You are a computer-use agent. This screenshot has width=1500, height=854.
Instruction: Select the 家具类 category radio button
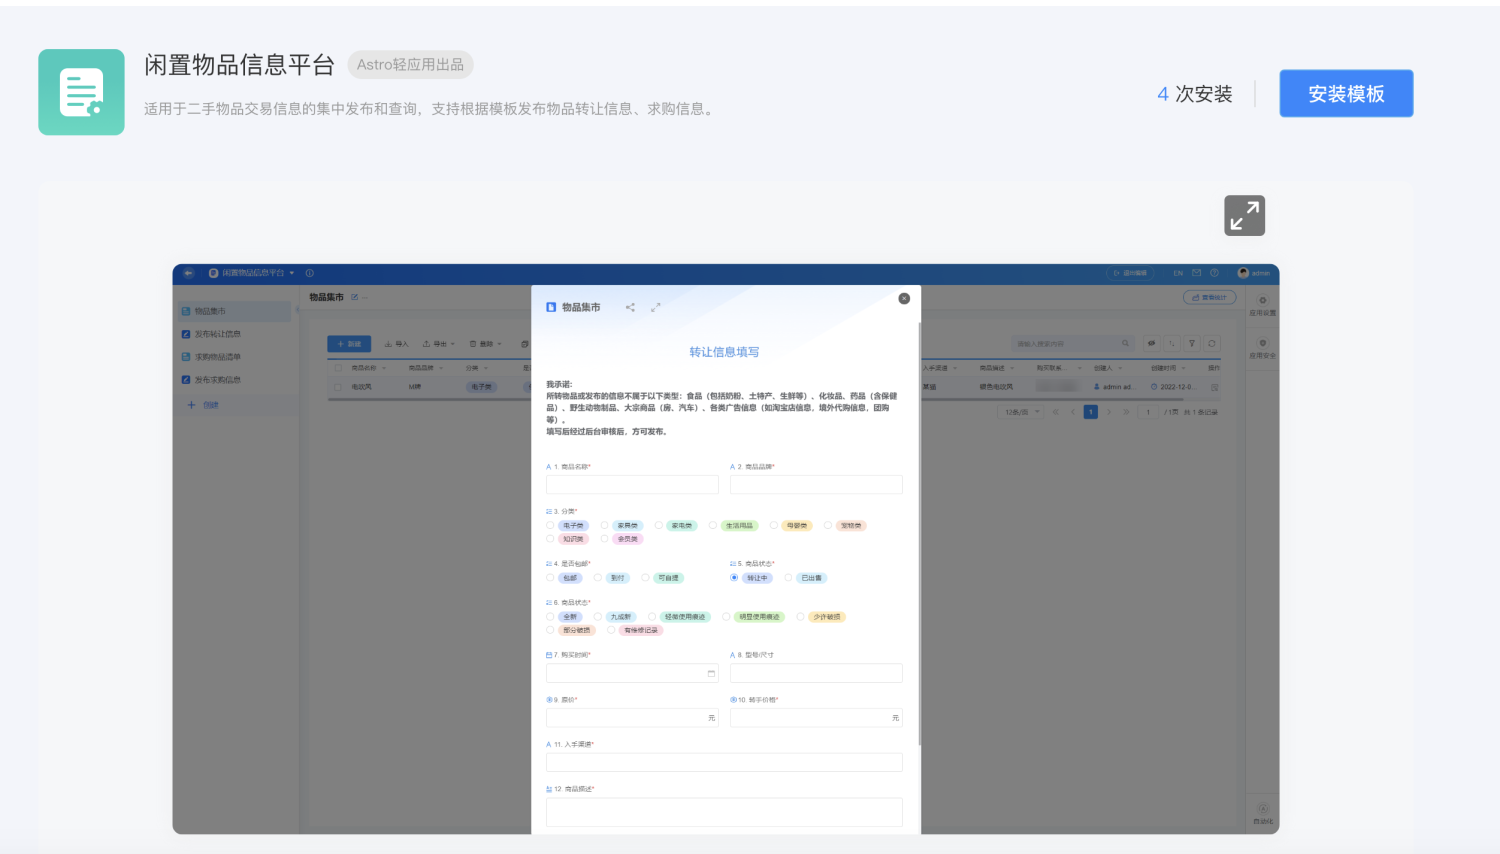[604, 525]
